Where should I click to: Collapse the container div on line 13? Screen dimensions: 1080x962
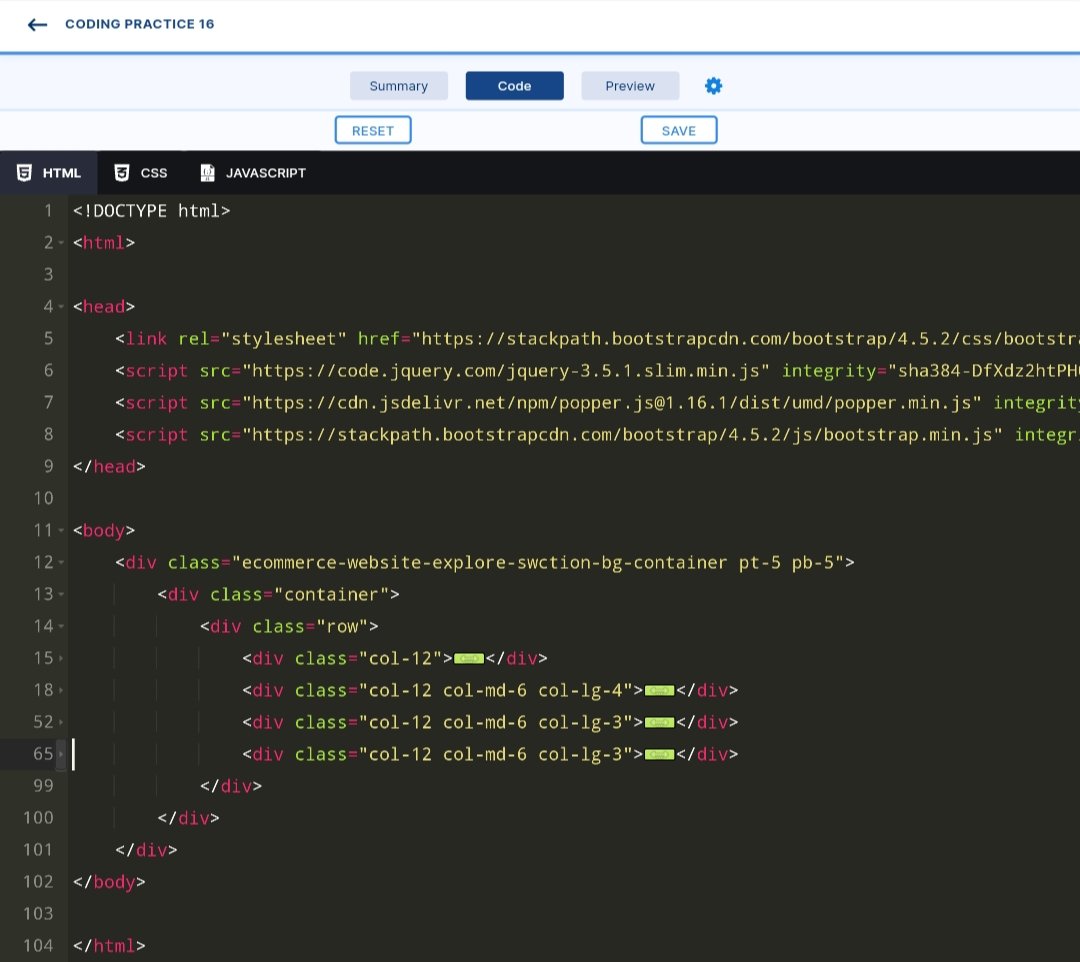(x=61, y=594)
